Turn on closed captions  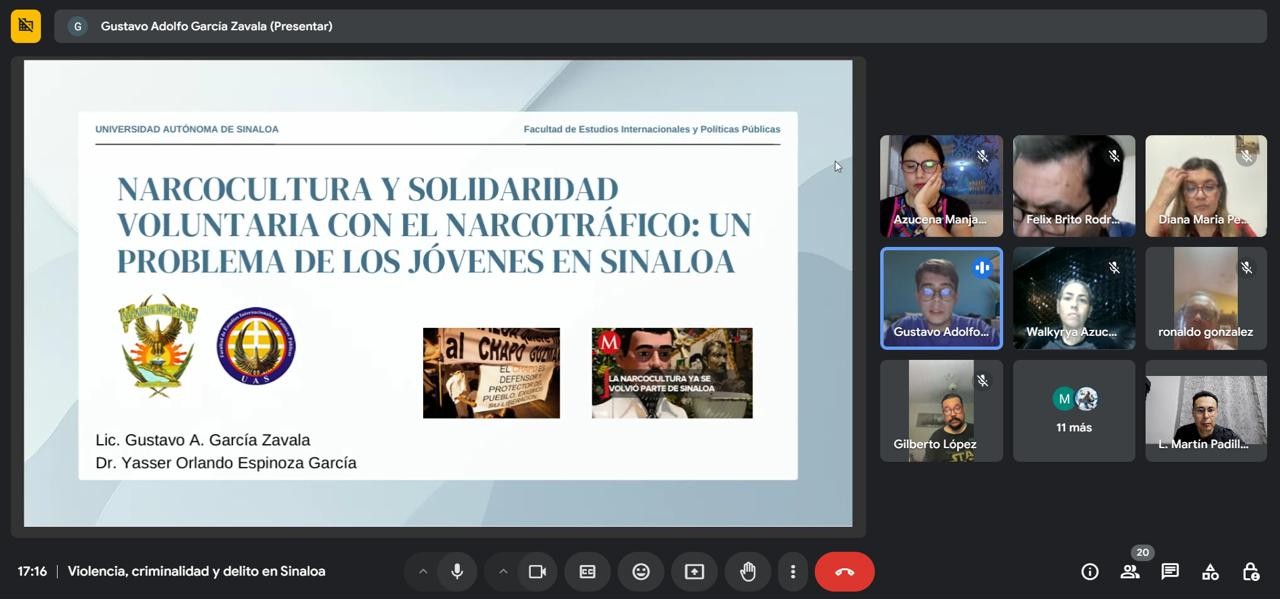pos(588,572)
